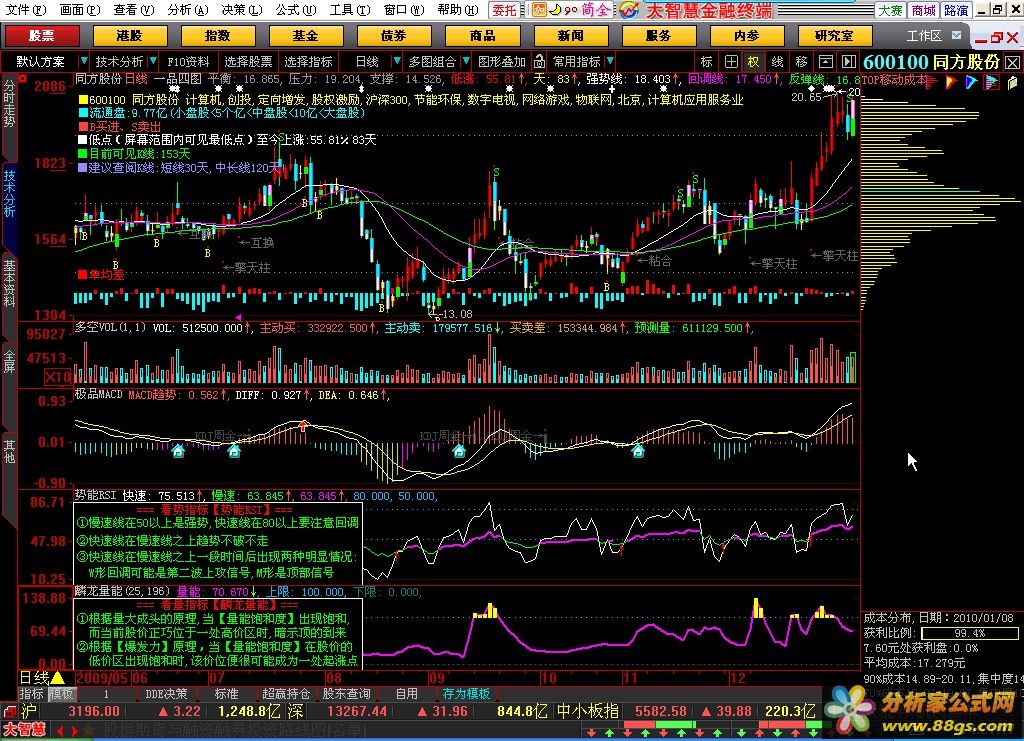
Task: Toggle the 权 adjustment button
Action: tap(754, 62)
